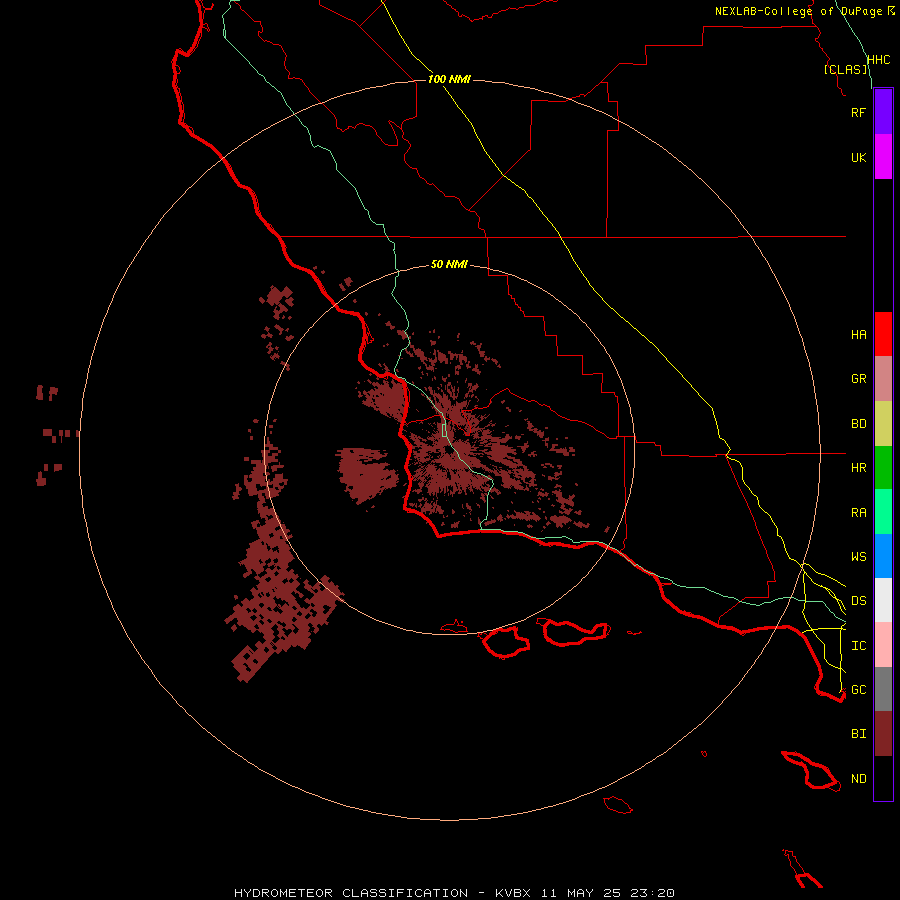Click the red HA legend swatch
Viewport: 900px width, 900px height.
(883, 334)
